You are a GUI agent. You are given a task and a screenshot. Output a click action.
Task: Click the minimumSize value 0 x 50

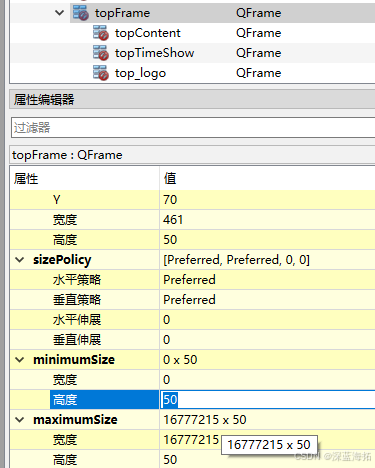point(180,360)
